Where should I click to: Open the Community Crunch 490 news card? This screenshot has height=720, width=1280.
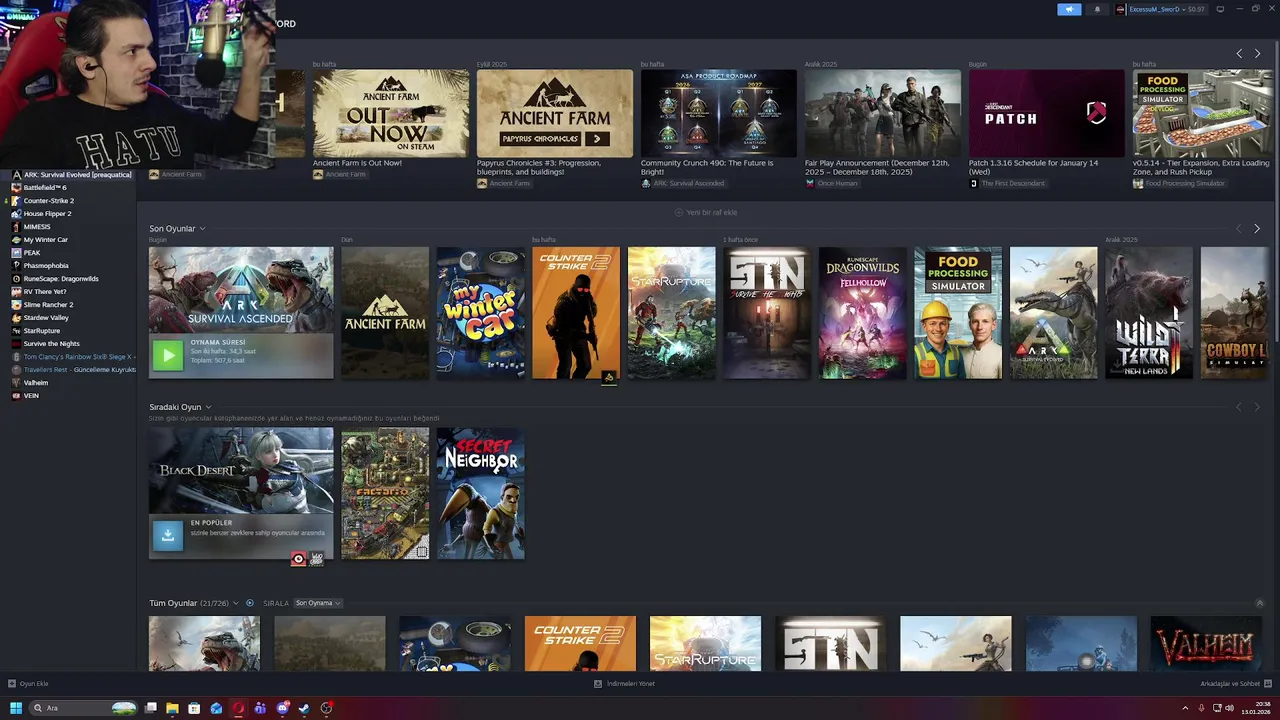coord(719,113)
